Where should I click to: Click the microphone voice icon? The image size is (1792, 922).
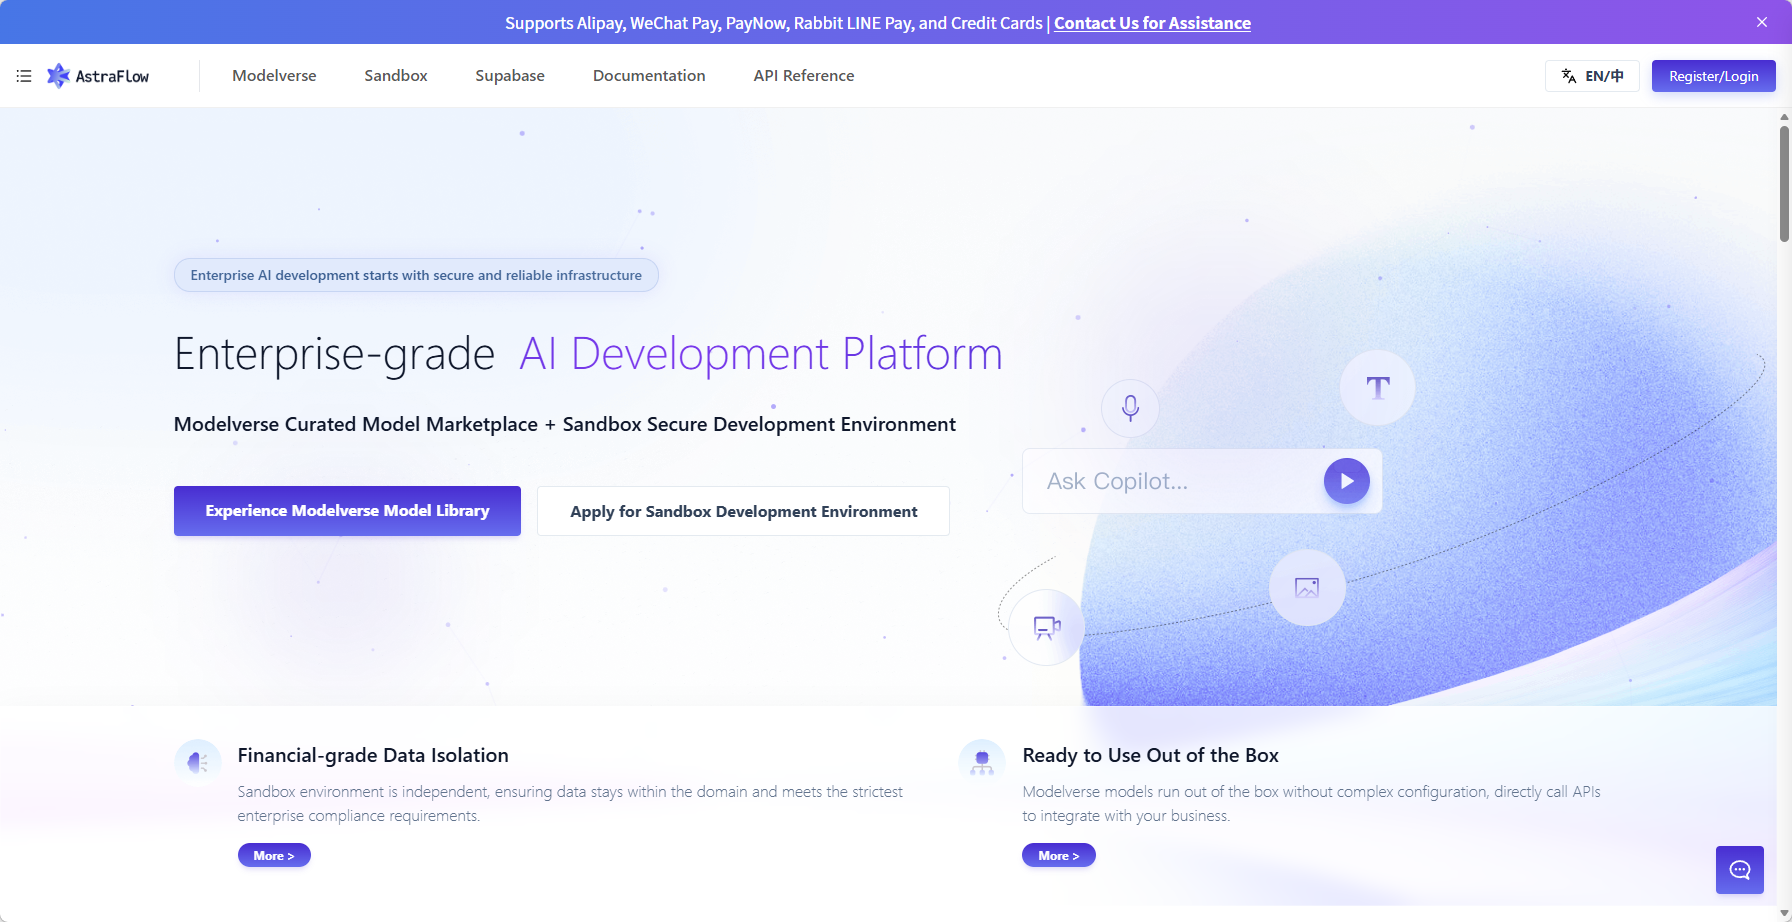(x=1130, y=408)
